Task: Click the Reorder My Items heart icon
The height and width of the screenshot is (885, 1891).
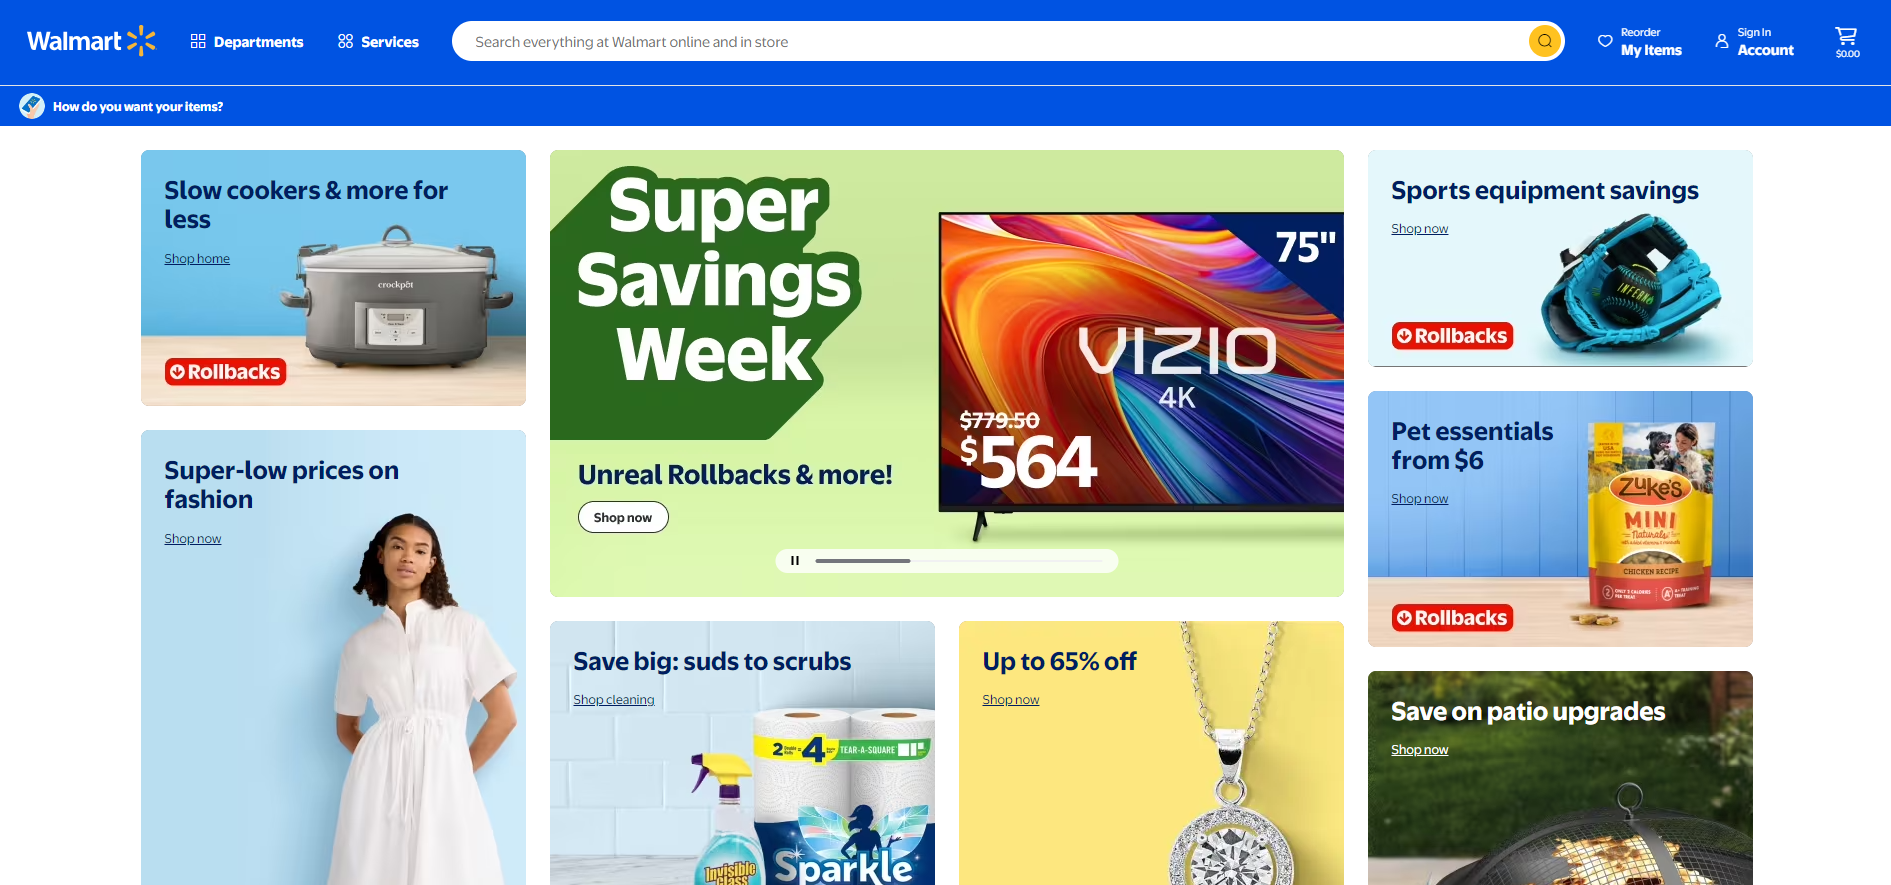Action: click(x=1605, y=41)
